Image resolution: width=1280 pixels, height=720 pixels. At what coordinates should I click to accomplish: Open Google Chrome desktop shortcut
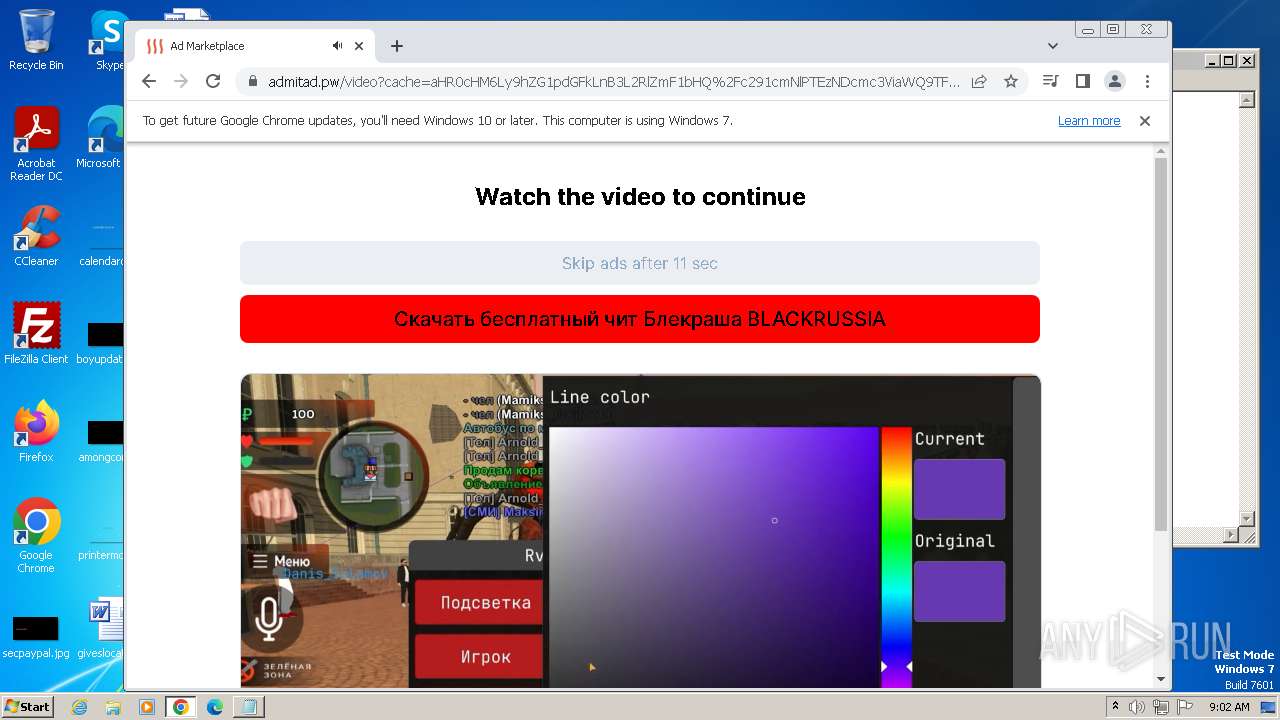36,536
